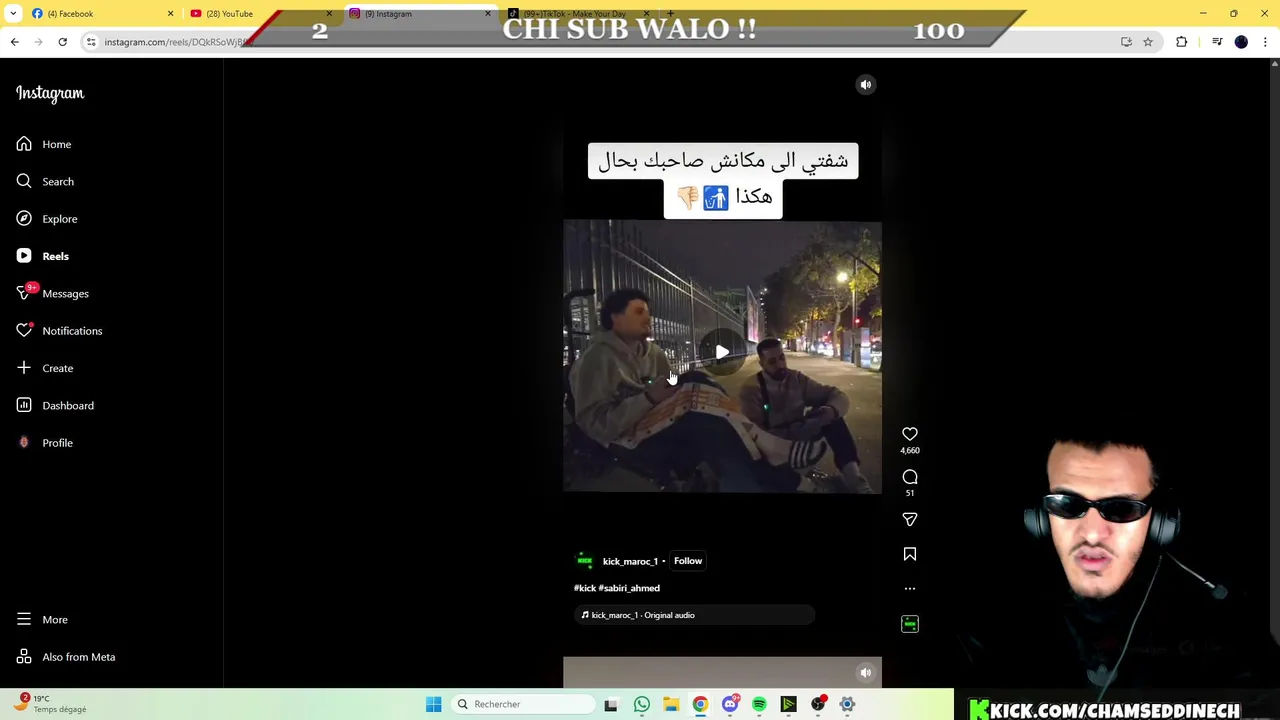Open the Dashboard page

tap(55, 405)
